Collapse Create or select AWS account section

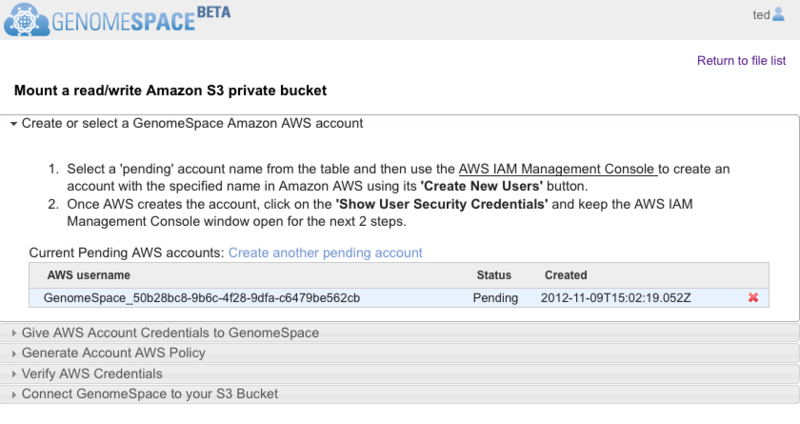click(192, 123)
